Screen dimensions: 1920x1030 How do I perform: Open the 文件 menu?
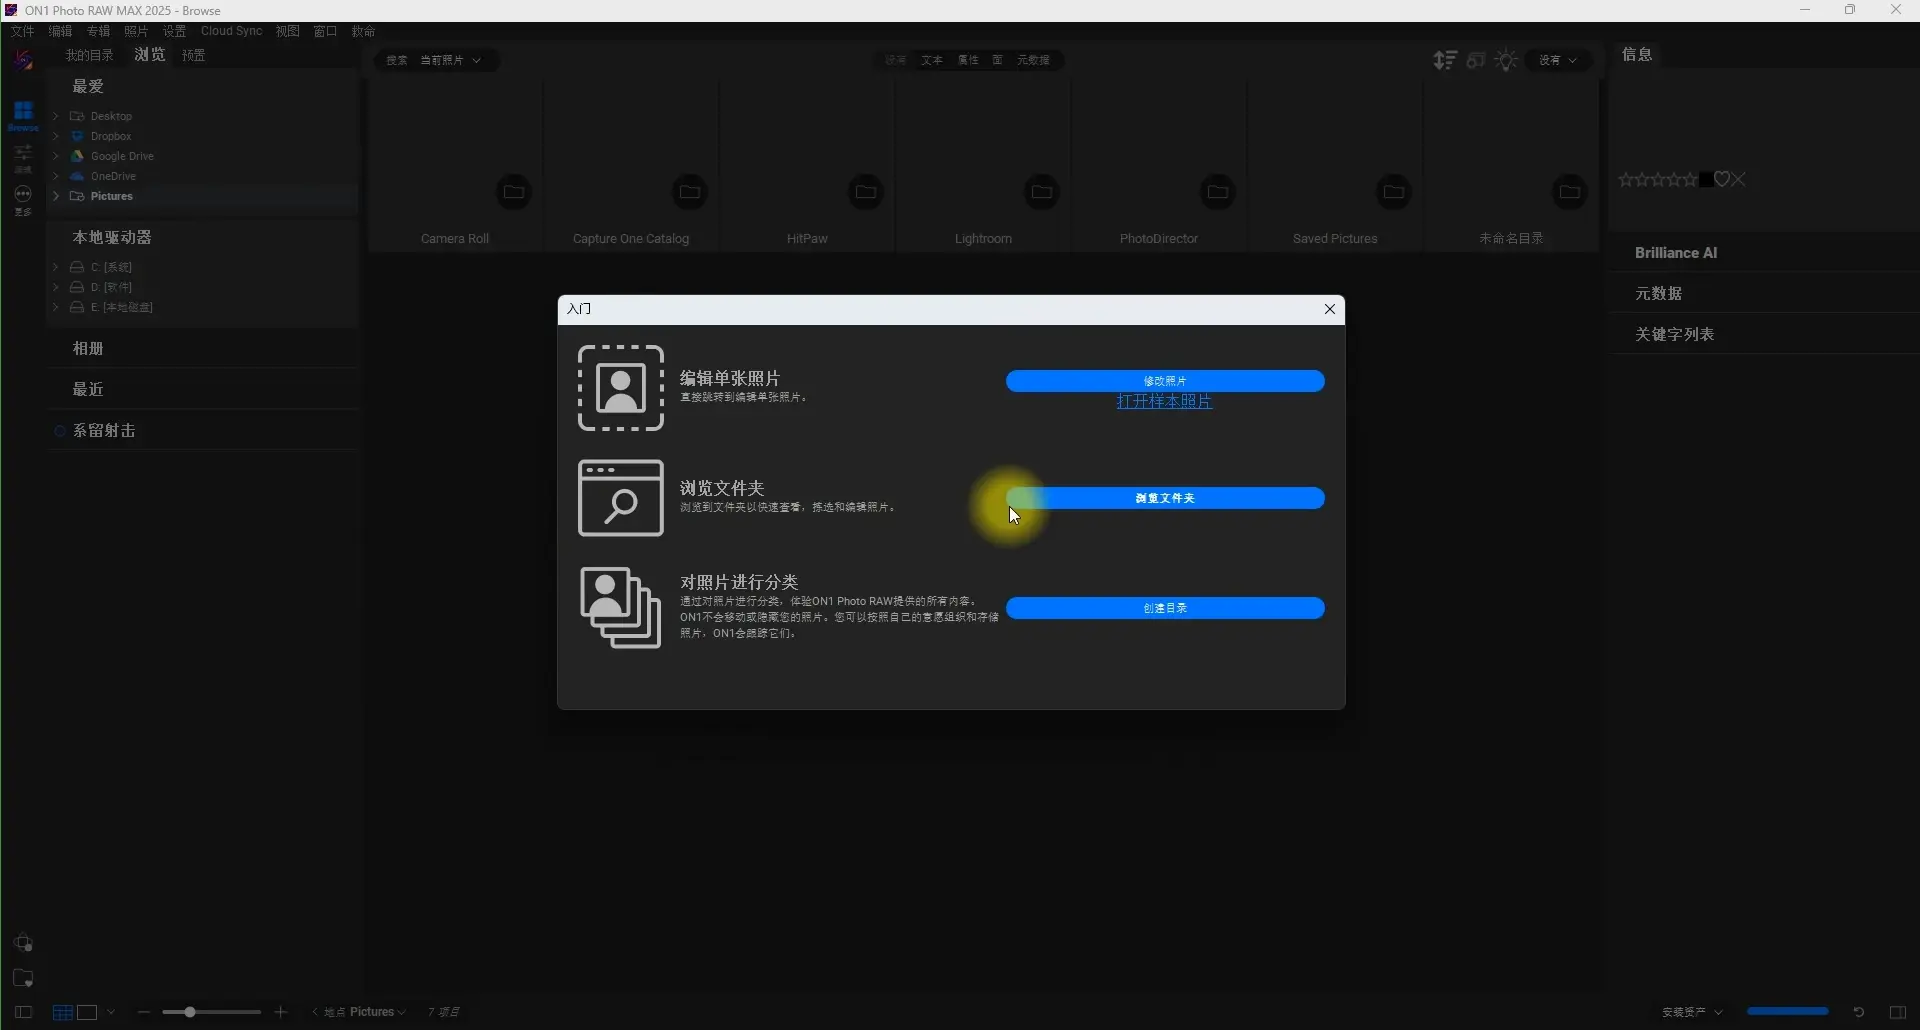22,31
